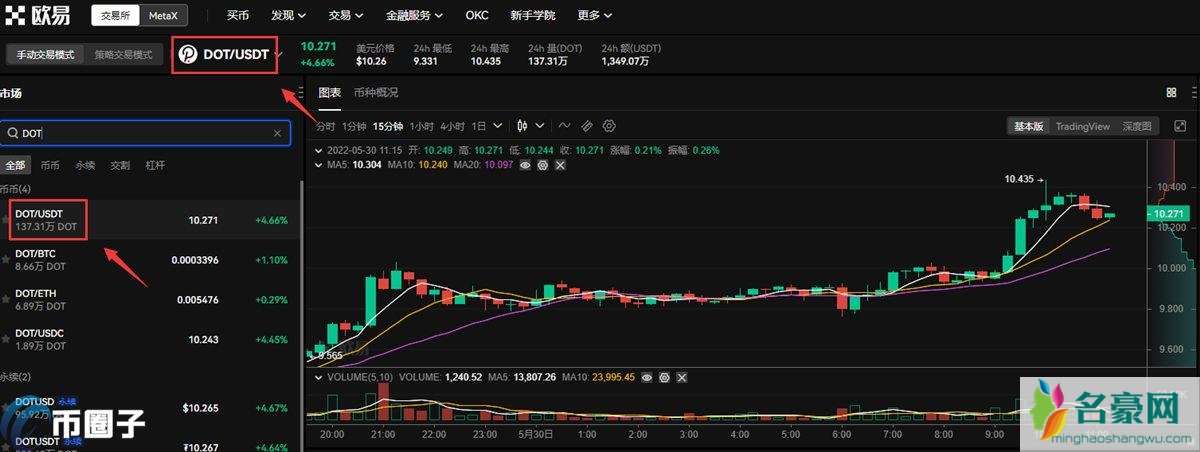Screen dimensions: 1200x452
Task: Favorite the DOT/BTC pair star
Action: click(6, 260)
